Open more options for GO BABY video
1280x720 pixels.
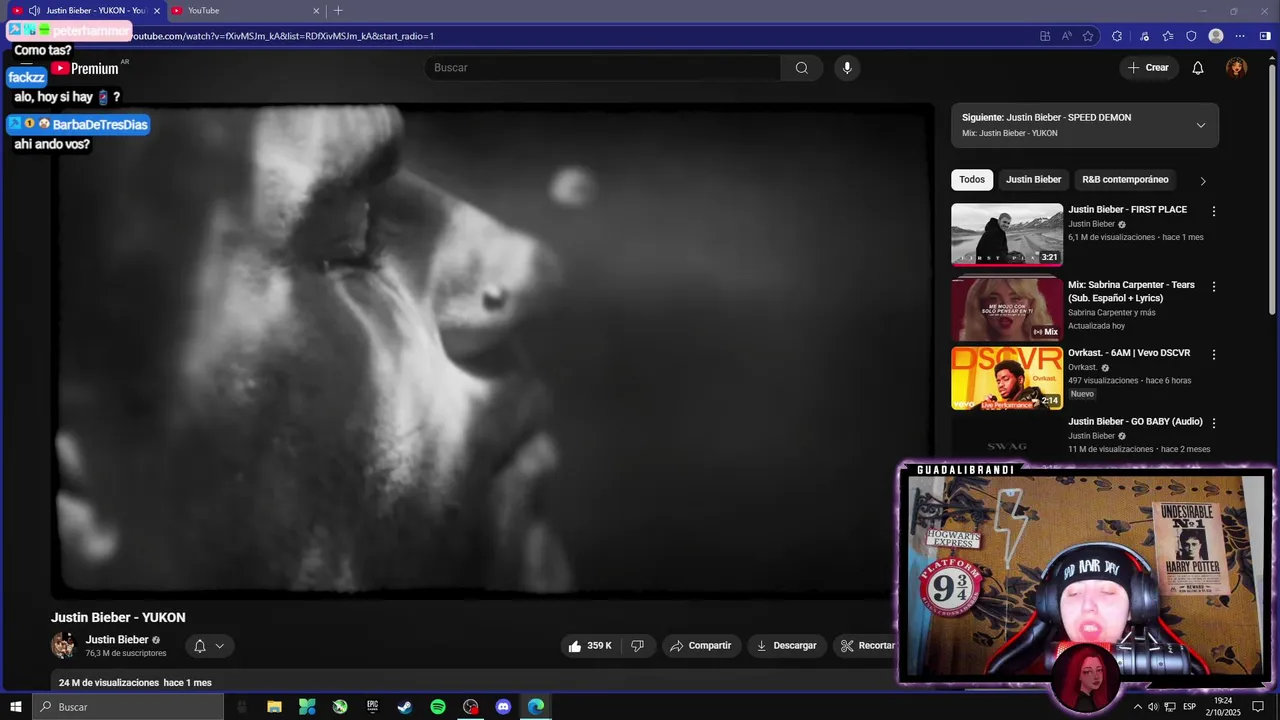(x=1214, y=423)
